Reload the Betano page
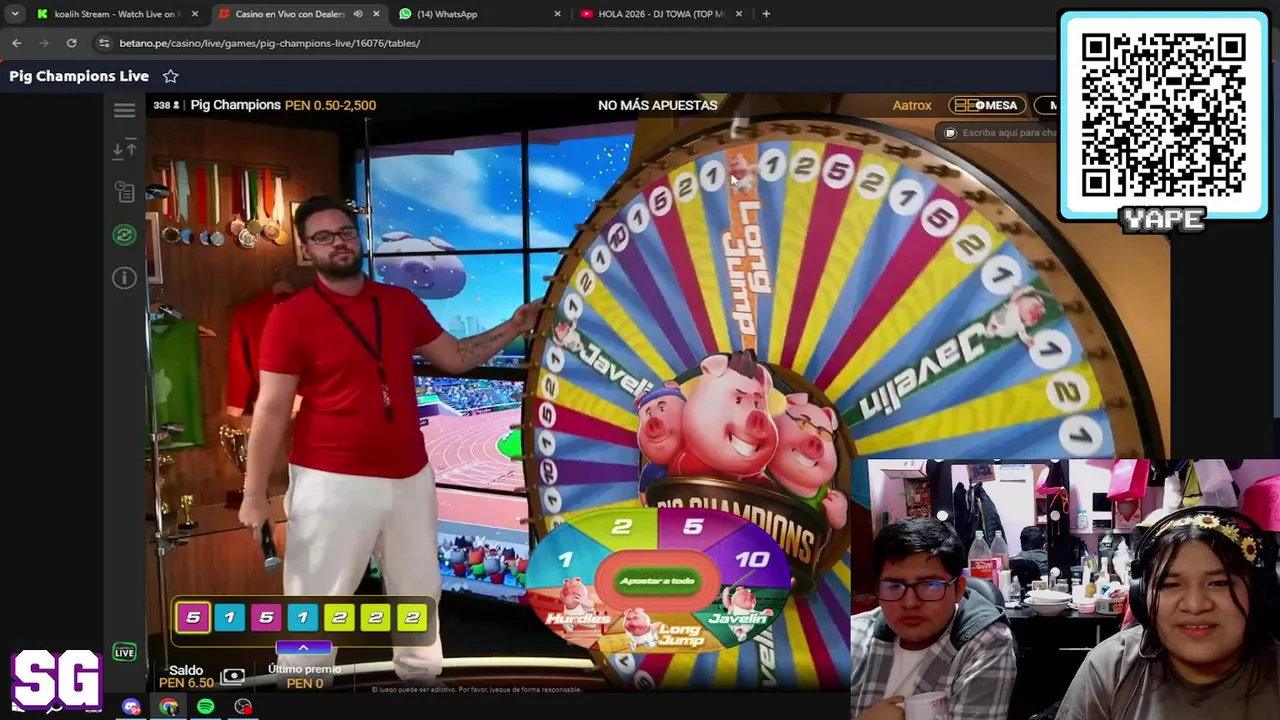 tap(71, 43)
